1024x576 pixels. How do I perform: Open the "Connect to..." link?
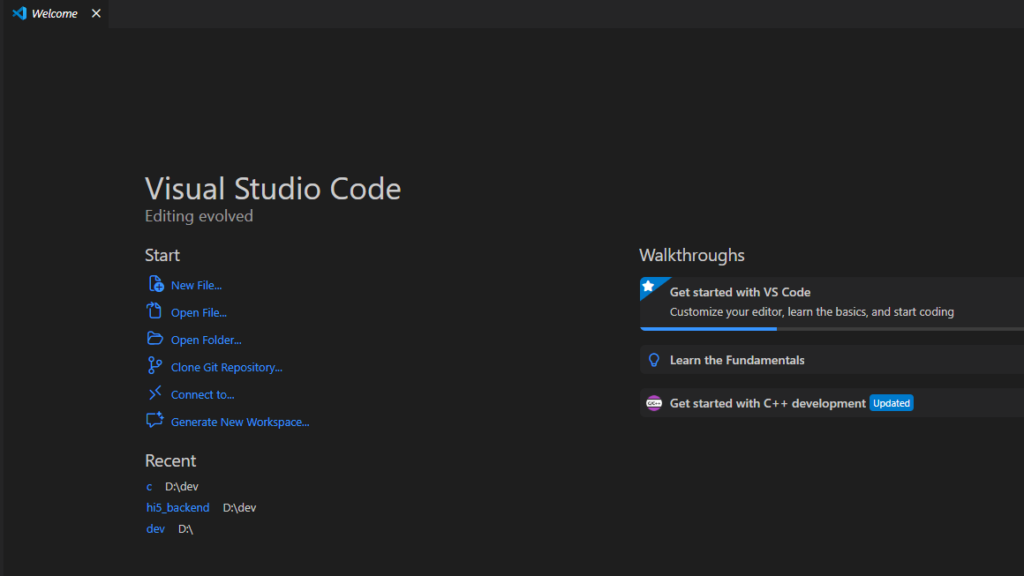click(201, 394)
